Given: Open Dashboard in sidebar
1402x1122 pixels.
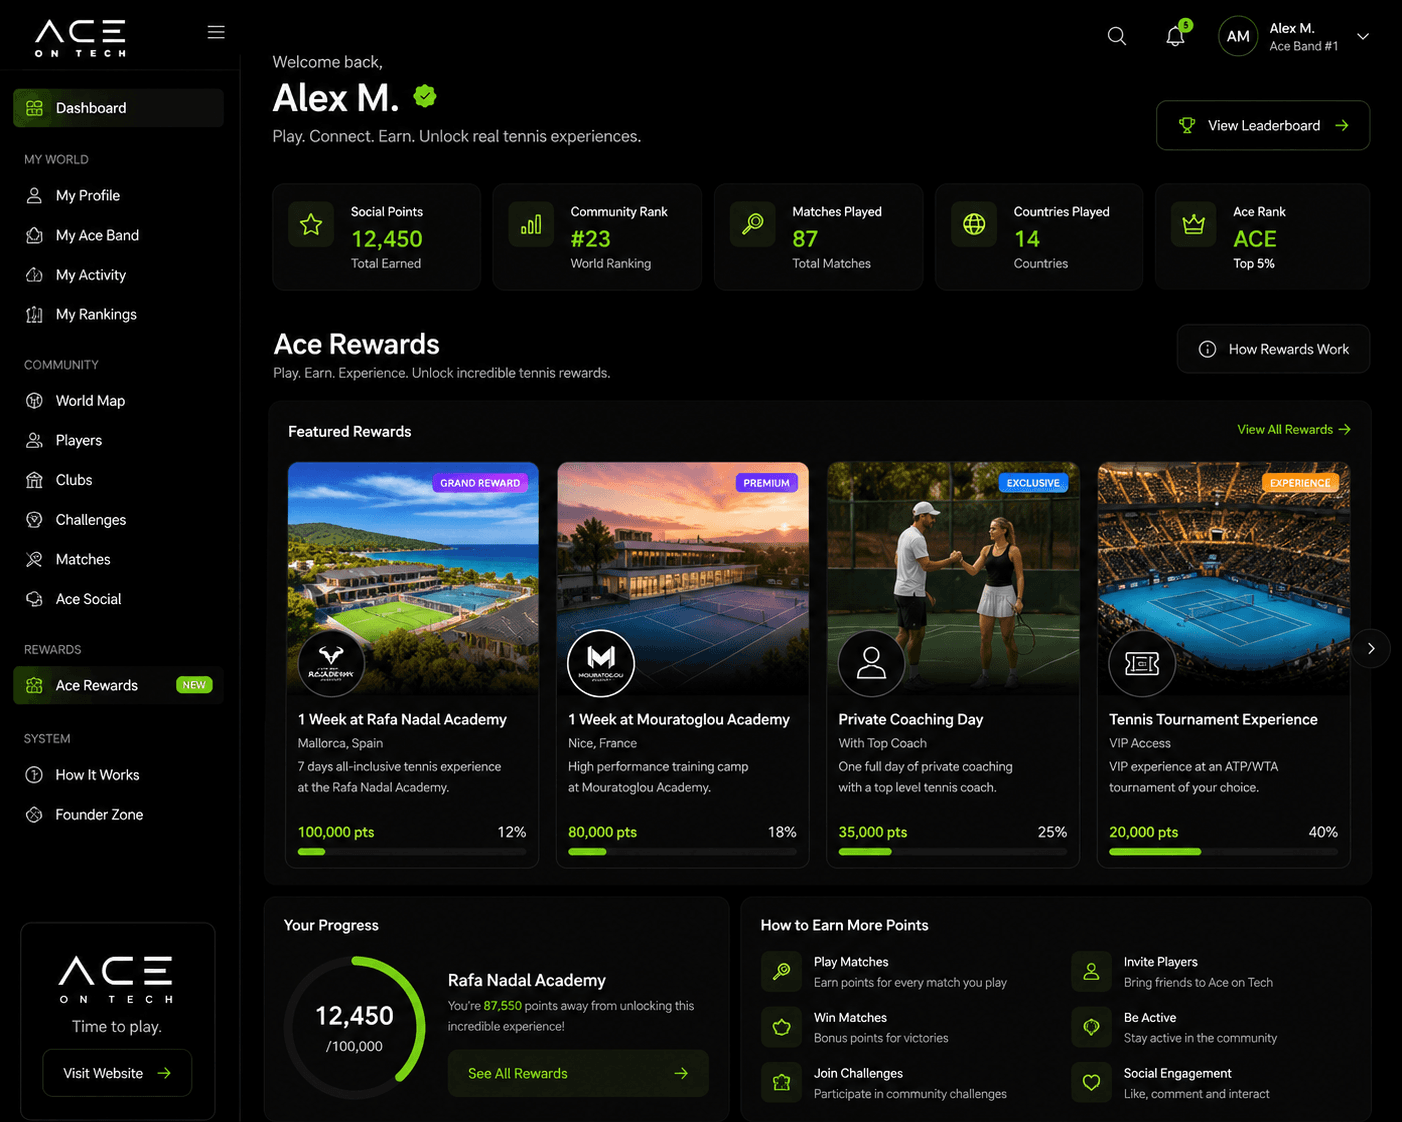Looking at the screenshot, I should pyautogui.click(x=118, y=108).
